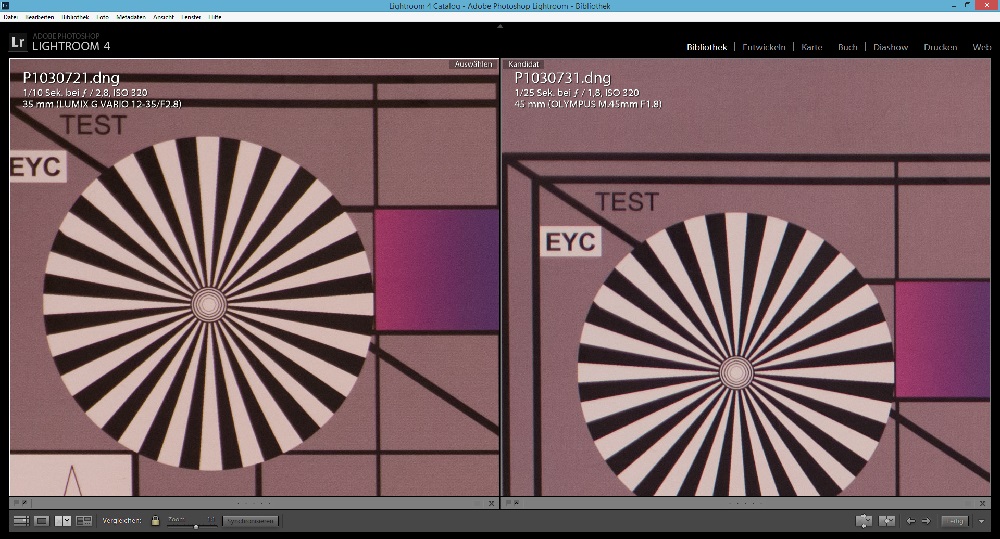Click the badge icon beside the left flag
The height and width of the screenshot is (539, 1000).
[24, 503]
